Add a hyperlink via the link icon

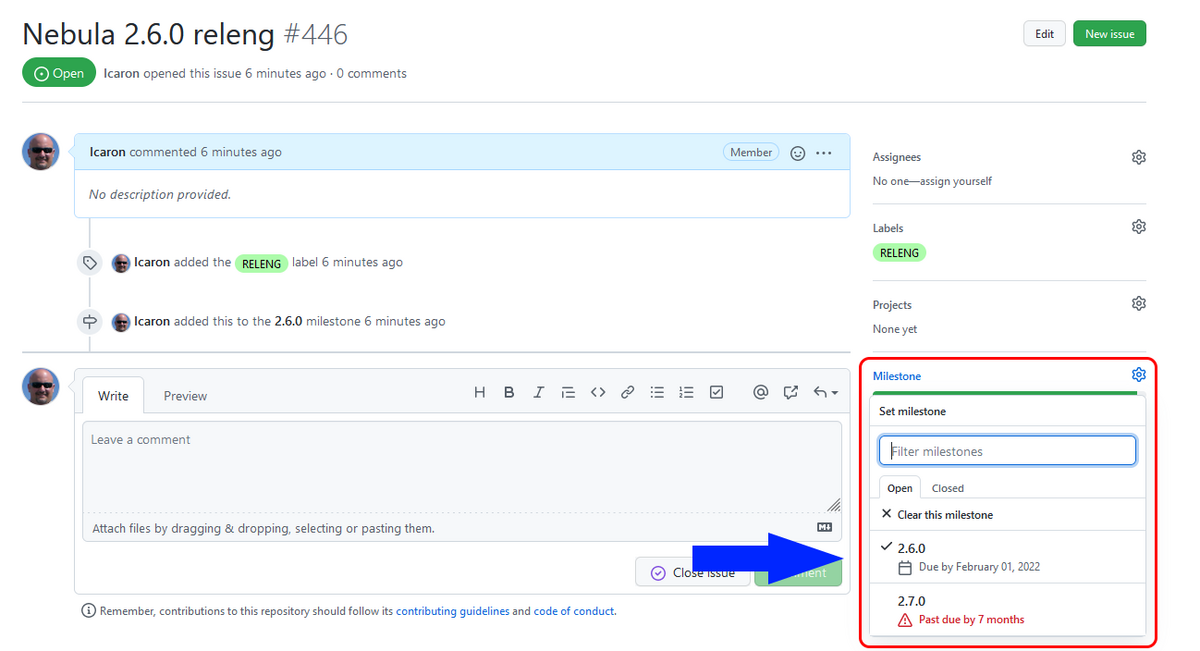627,392
